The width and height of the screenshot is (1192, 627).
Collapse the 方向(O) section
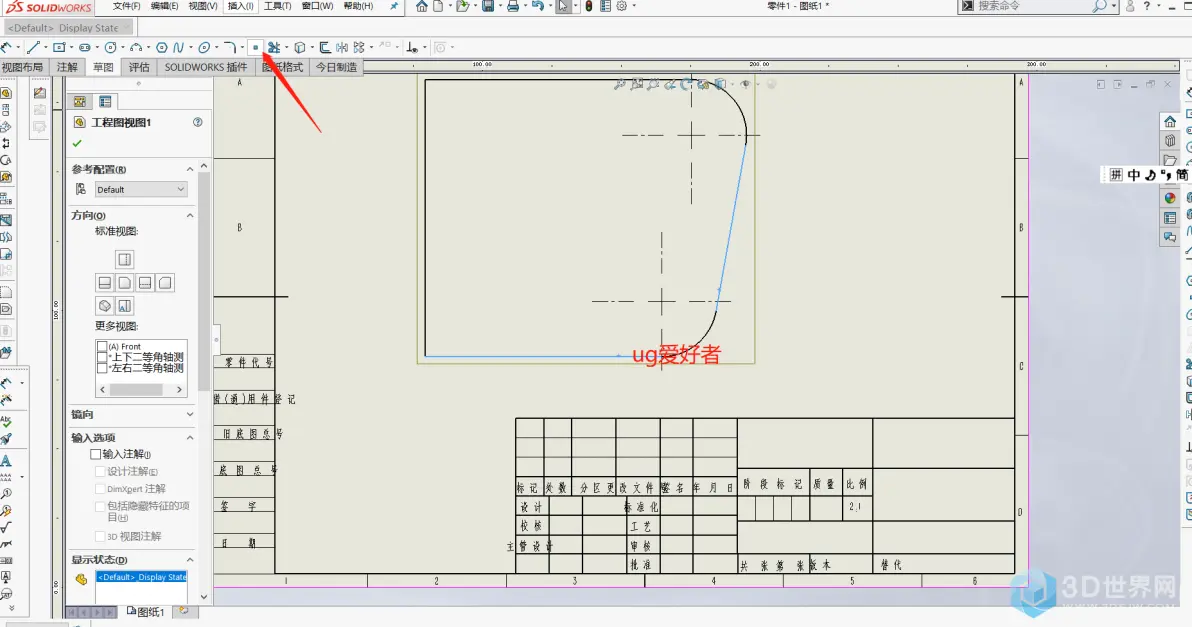point(190,215)
